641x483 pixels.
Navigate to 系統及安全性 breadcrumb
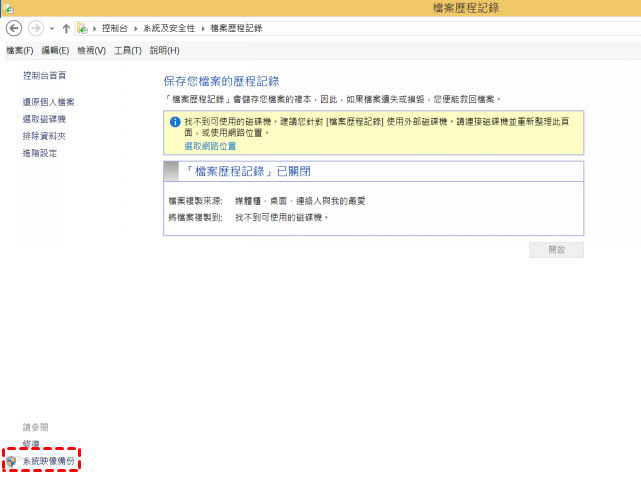(x=169, y=28)
